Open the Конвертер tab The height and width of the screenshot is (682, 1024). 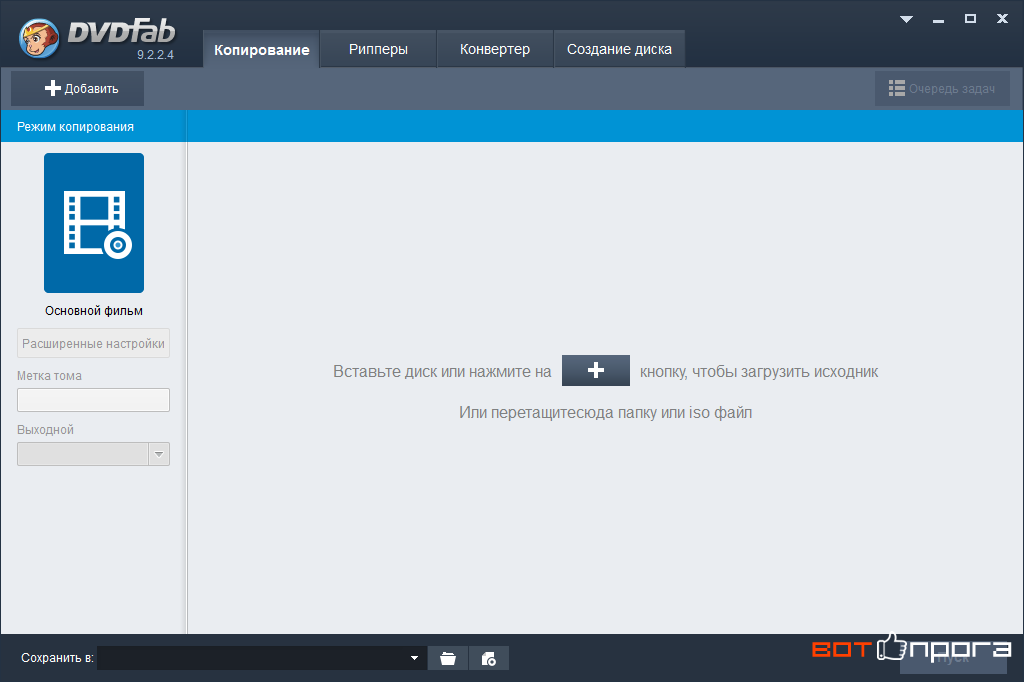[x=494, y=49]
